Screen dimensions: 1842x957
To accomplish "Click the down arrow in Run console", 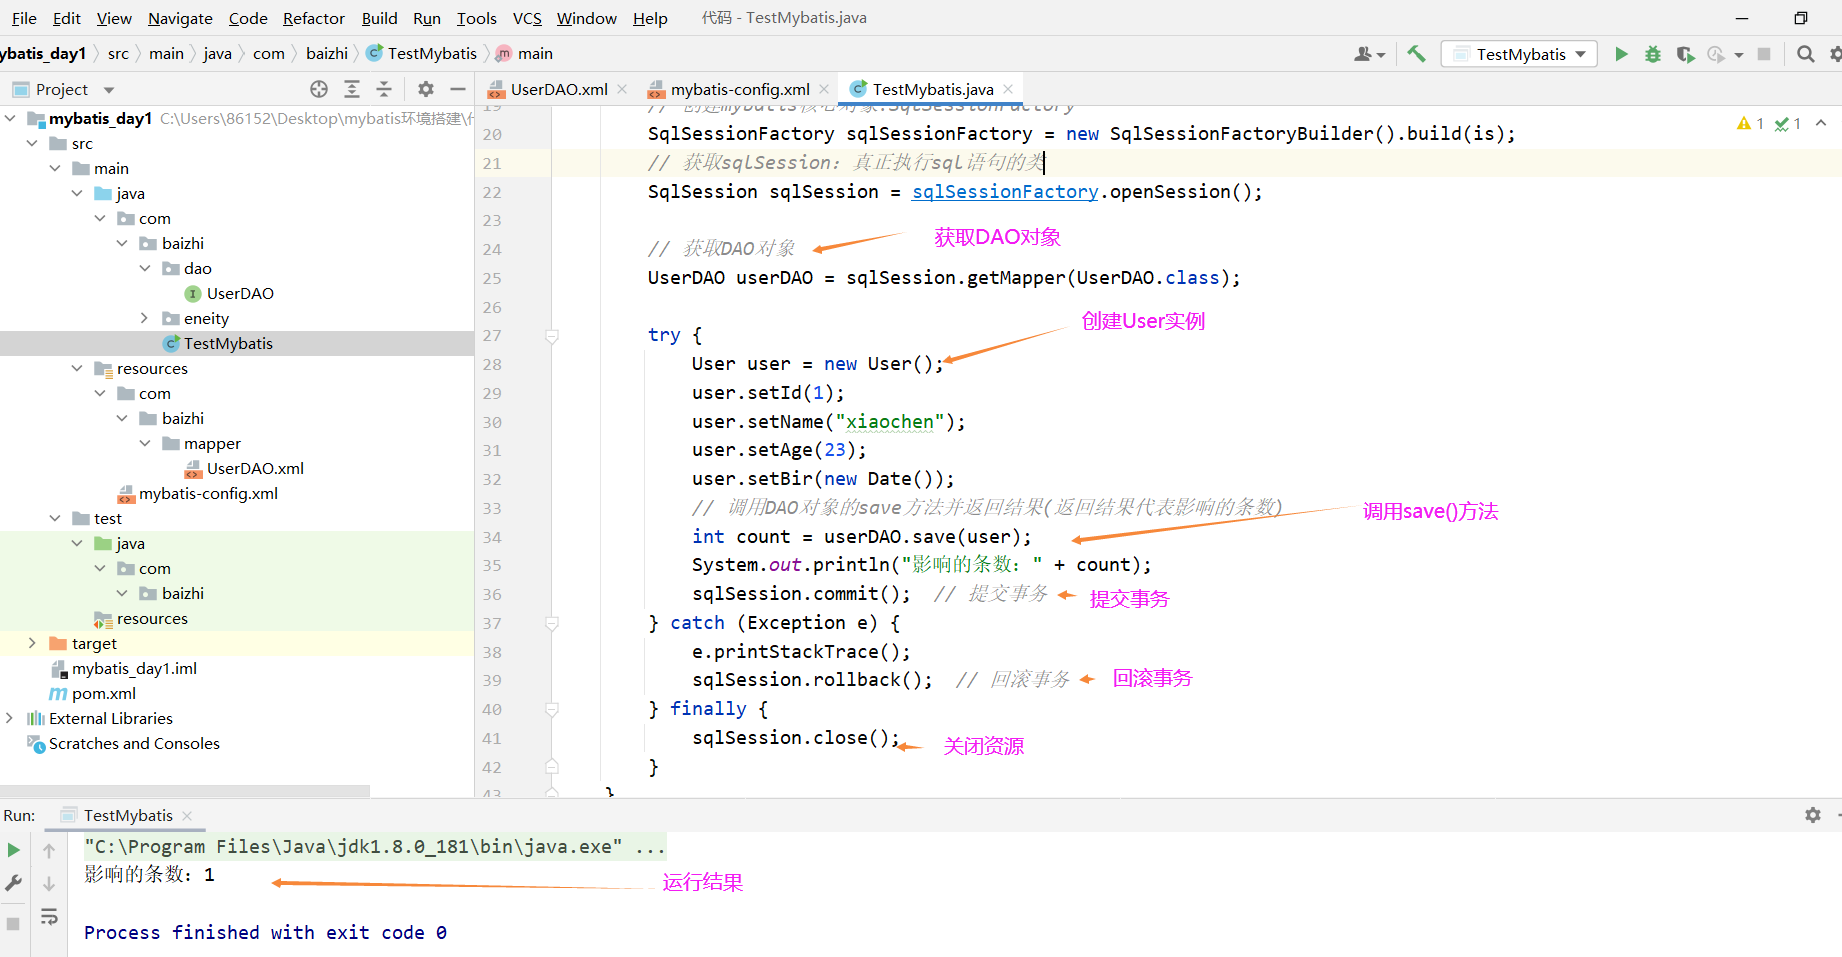I will pos(49,883).
